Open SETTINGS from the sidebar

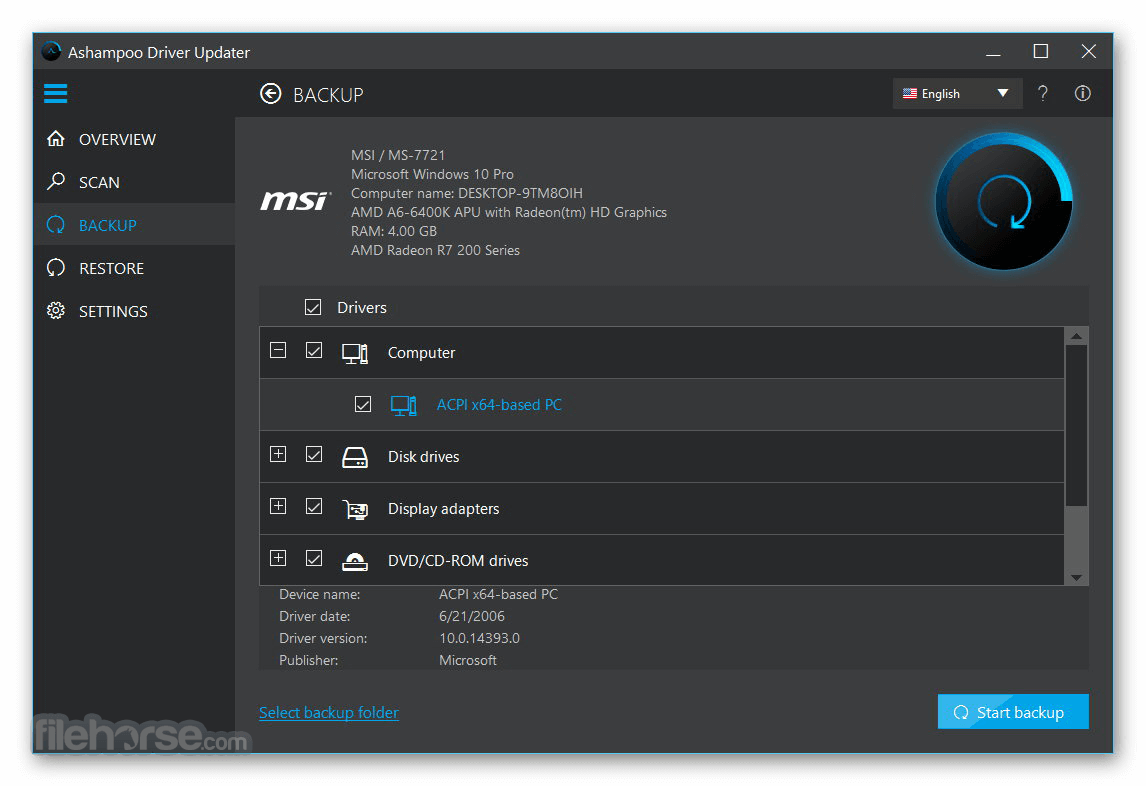113,311
